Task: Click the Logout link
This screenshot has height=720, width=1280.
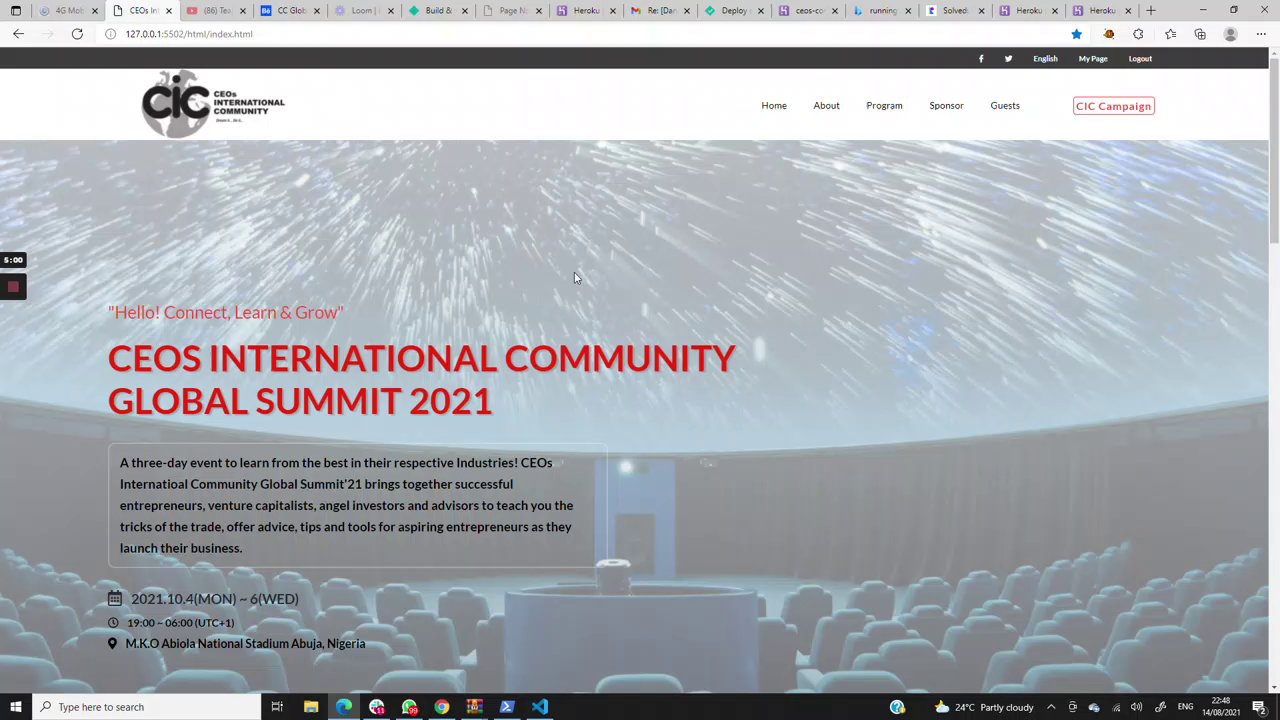Action: (1140, 59)
